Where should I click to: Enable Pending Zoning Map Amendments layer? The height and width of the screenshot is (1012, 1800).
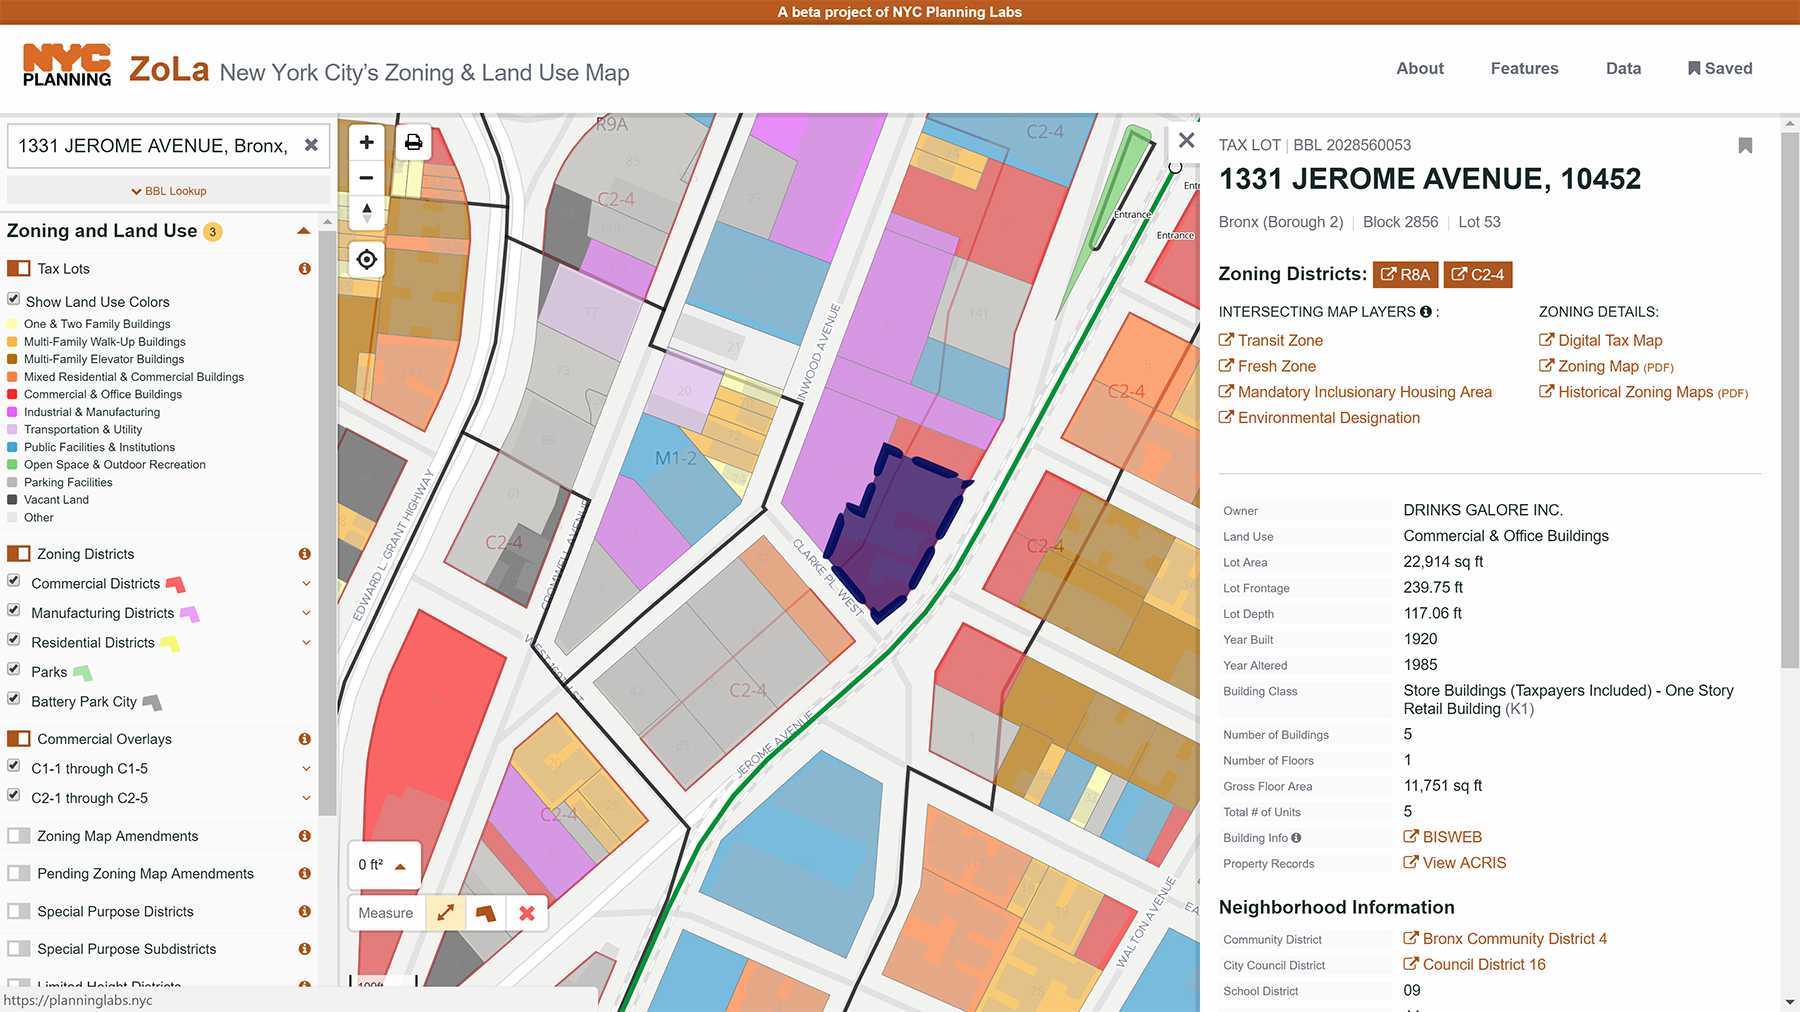[x=19, y=874]
